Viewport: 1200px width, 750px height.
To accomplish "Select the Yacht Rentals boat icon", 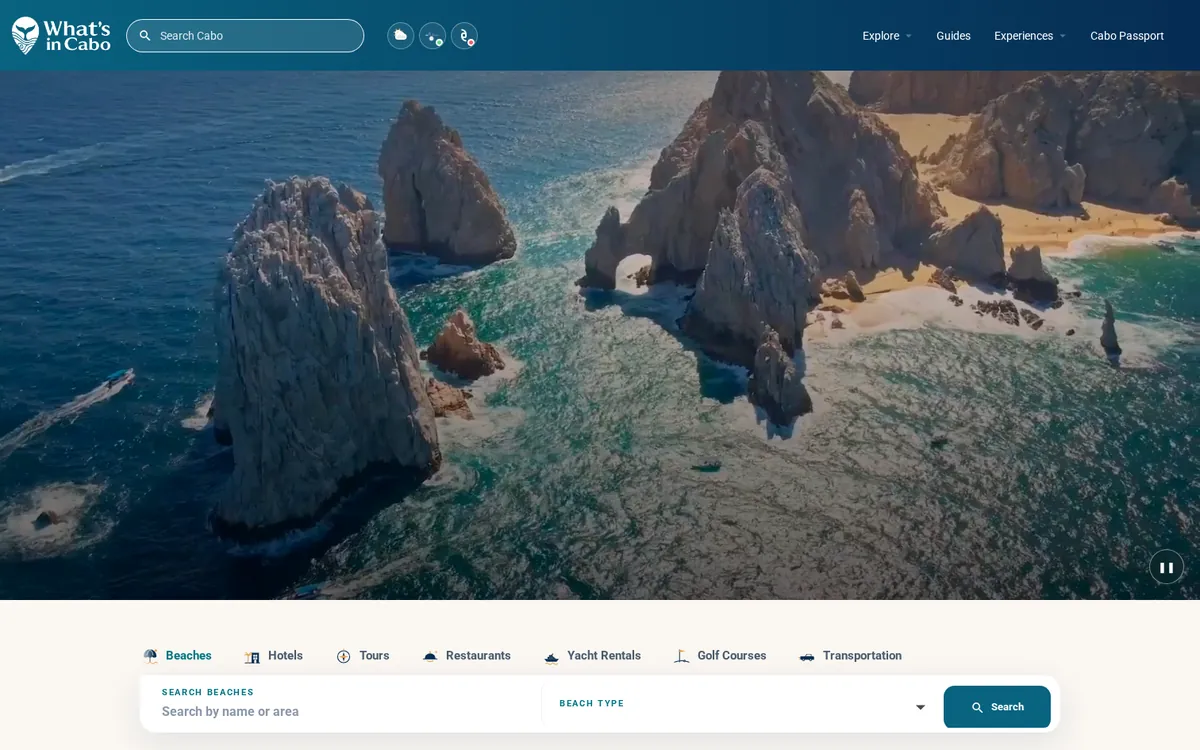I will coord(551,657).
